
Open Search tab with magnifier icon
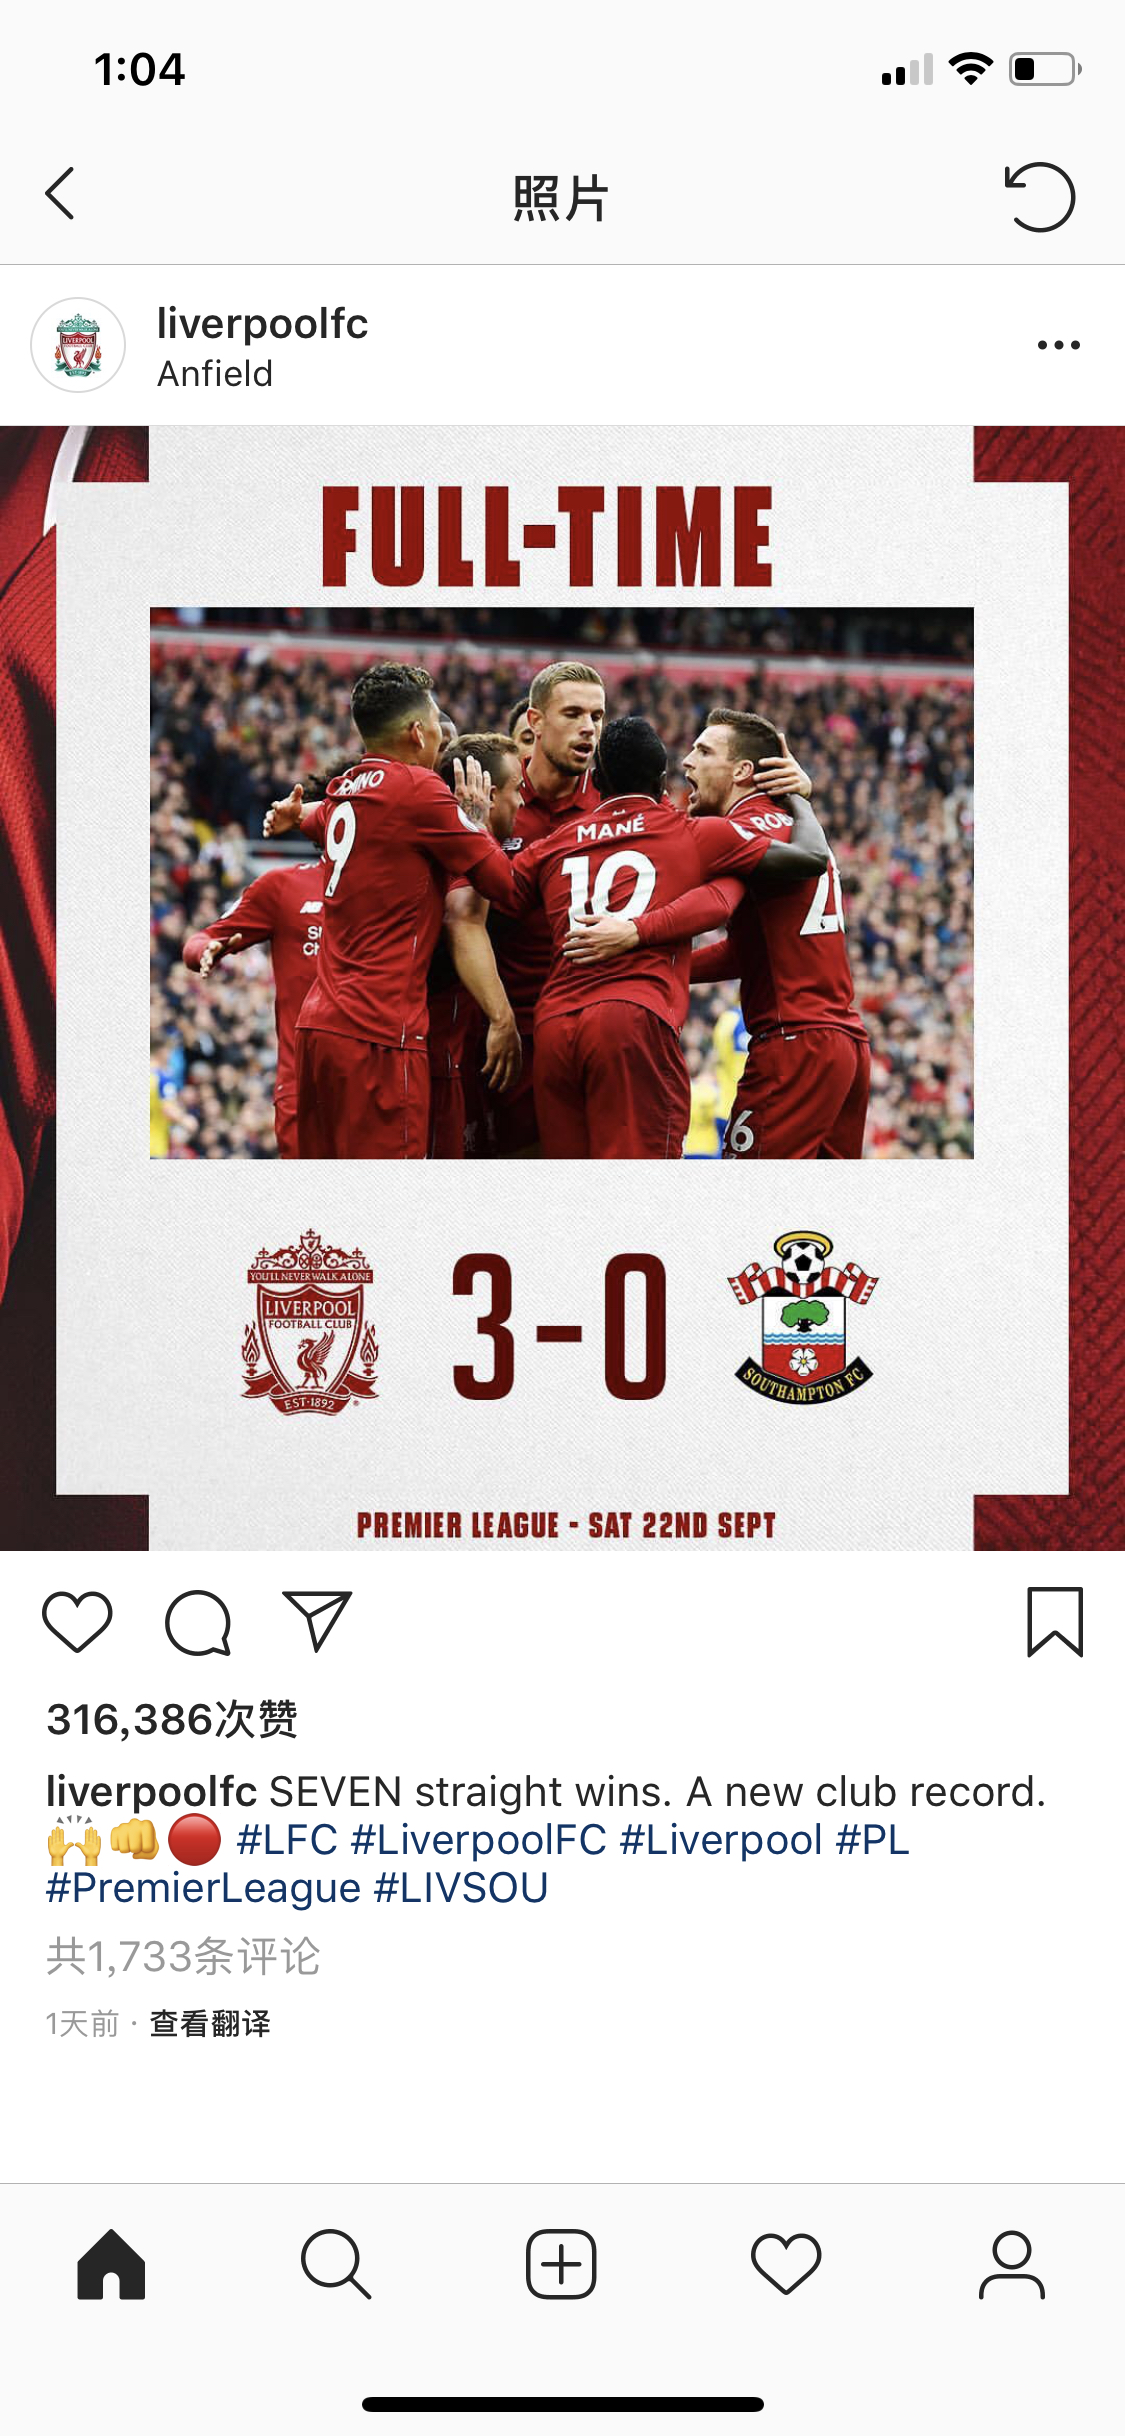pyautogui.click(x=336, y=2264)
